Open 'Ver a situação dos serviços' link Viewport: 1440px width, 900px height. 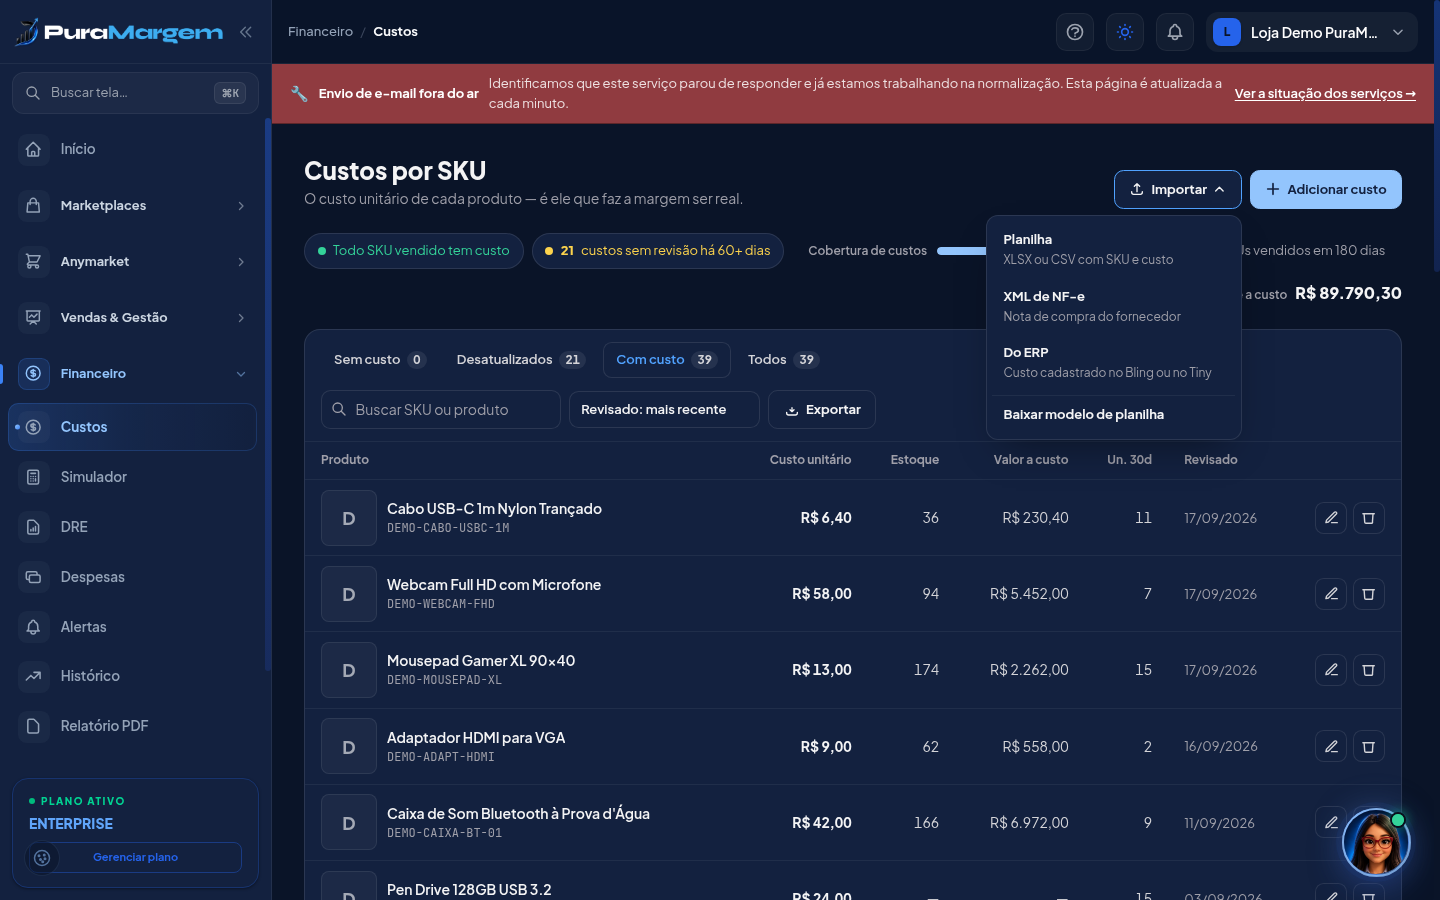point(1325,93)
